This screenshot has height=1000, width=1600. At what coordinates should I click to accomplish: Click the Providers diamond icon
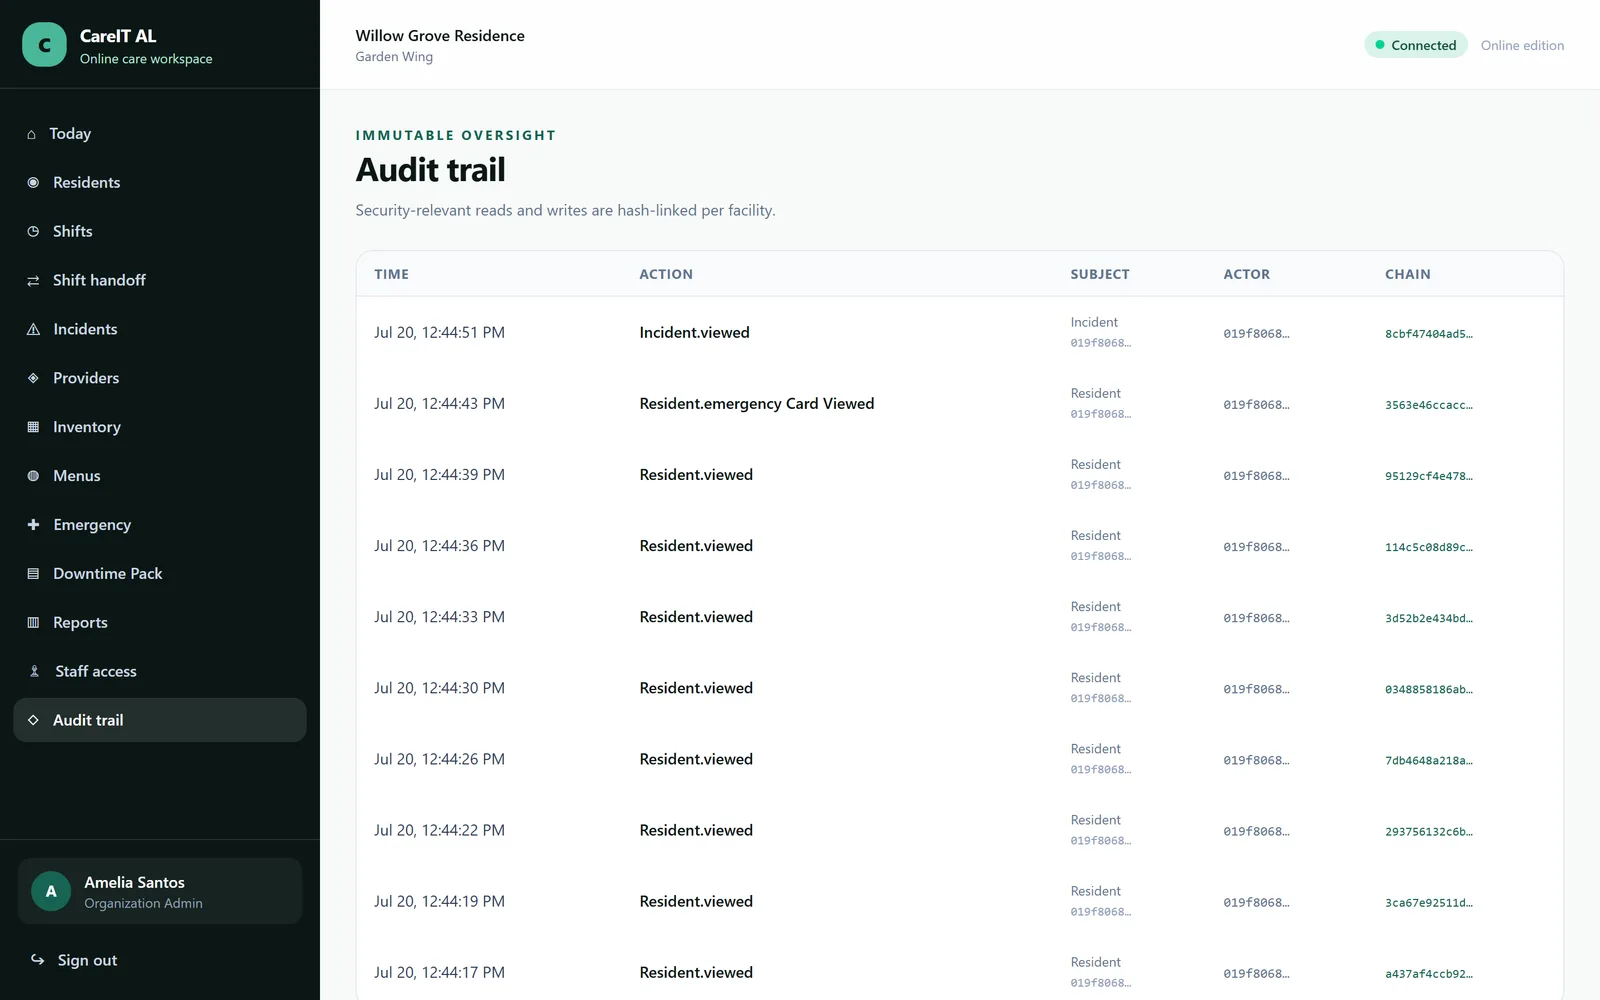click(33, 378)
